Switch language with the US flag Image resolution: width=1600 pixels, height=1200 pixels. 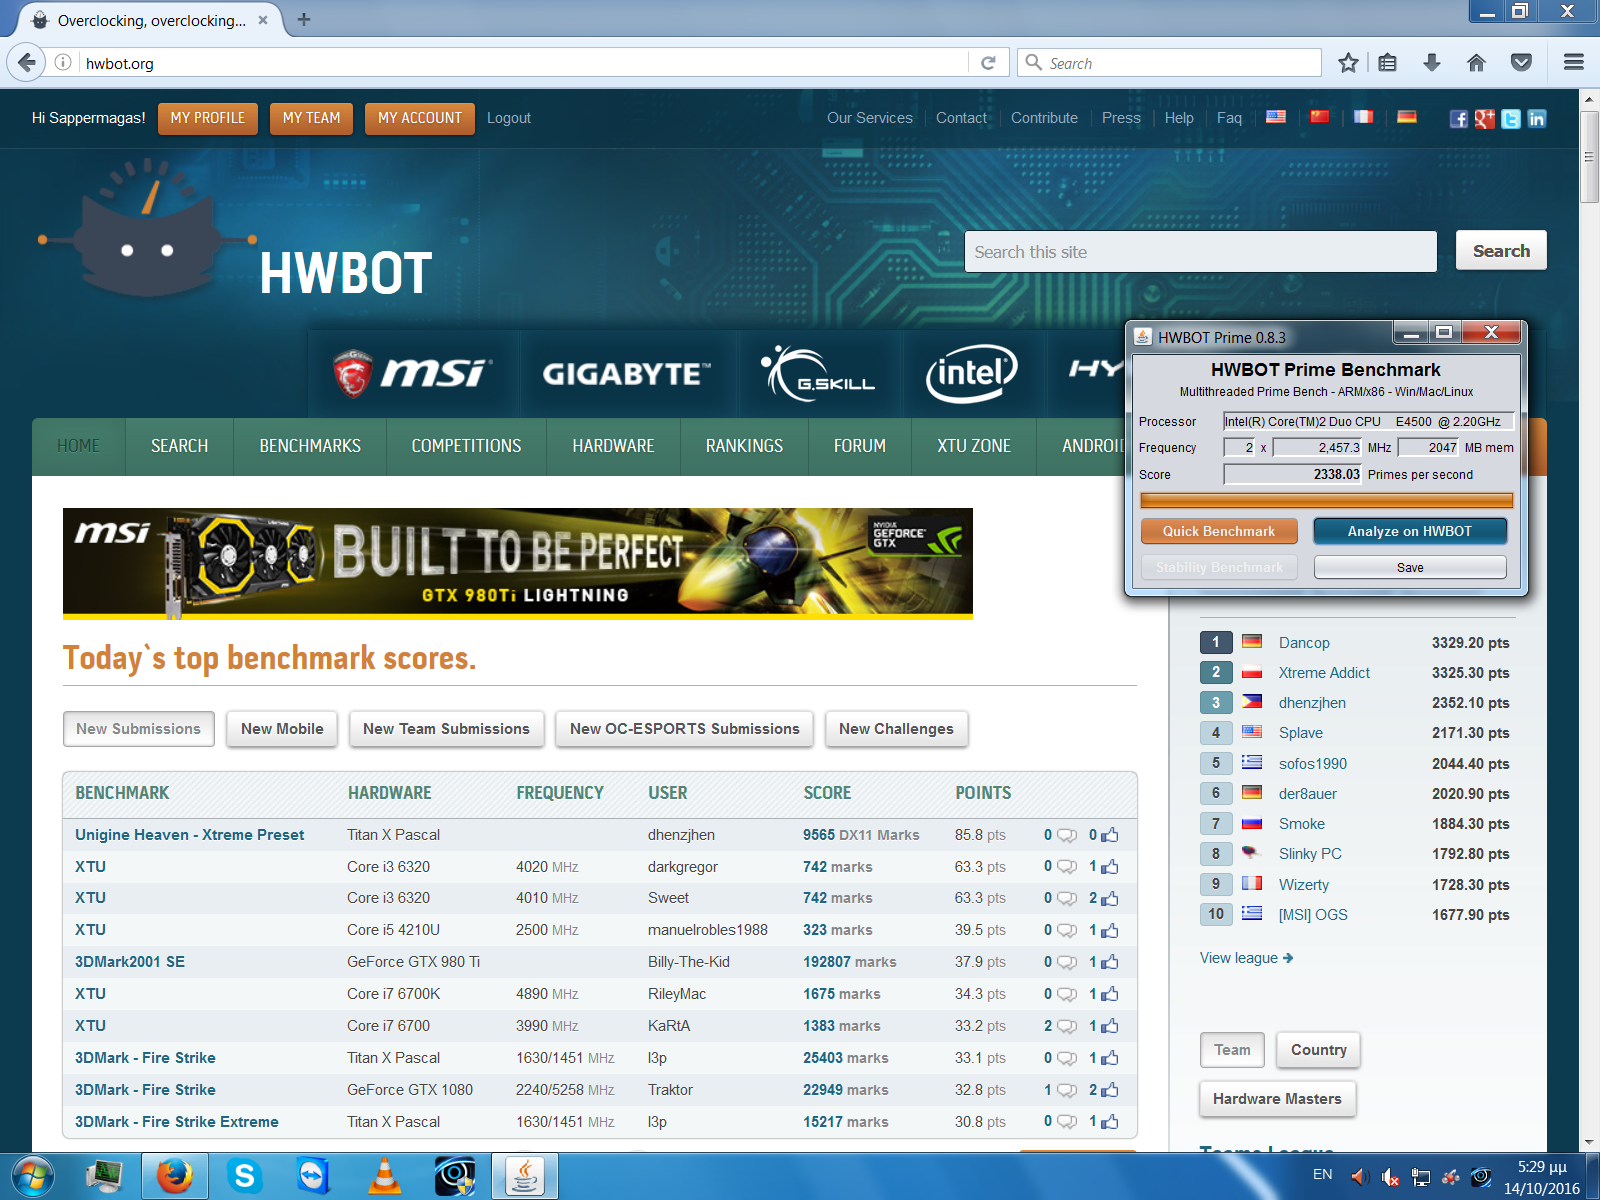pyautogui.click(x=1276, y=117)
